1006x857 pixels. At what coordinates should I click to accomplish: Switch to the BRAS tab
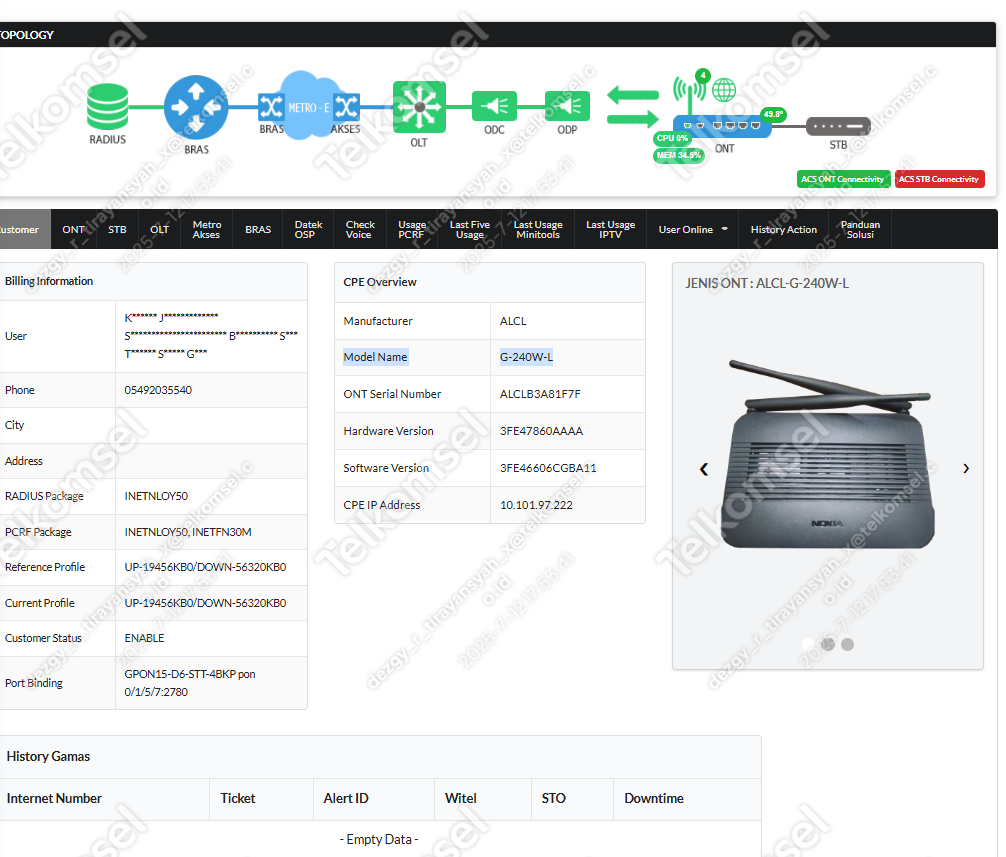click(258, 230)
